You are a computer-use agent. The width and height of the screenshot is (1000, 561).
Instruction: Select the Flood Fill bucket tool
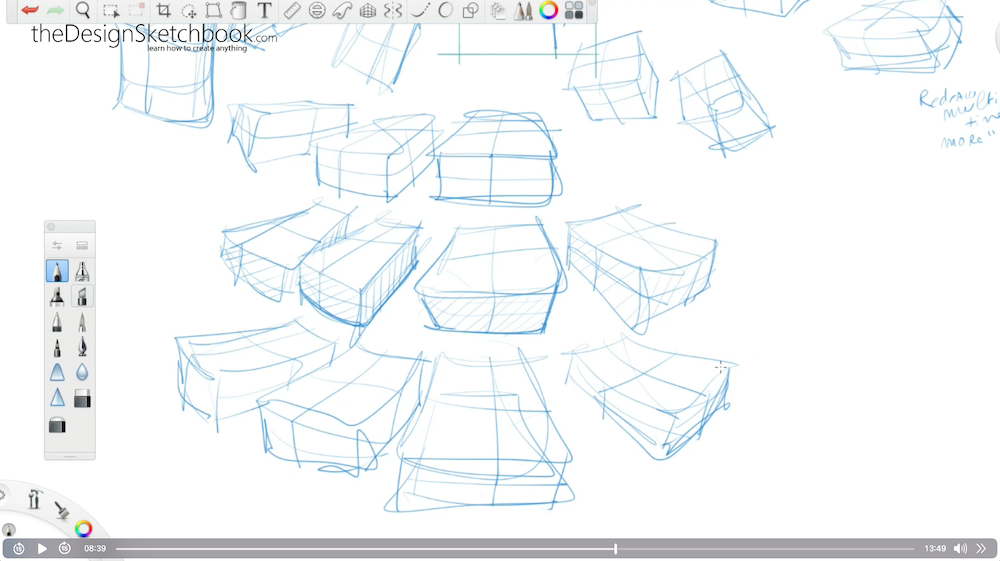tap(239, 10)
